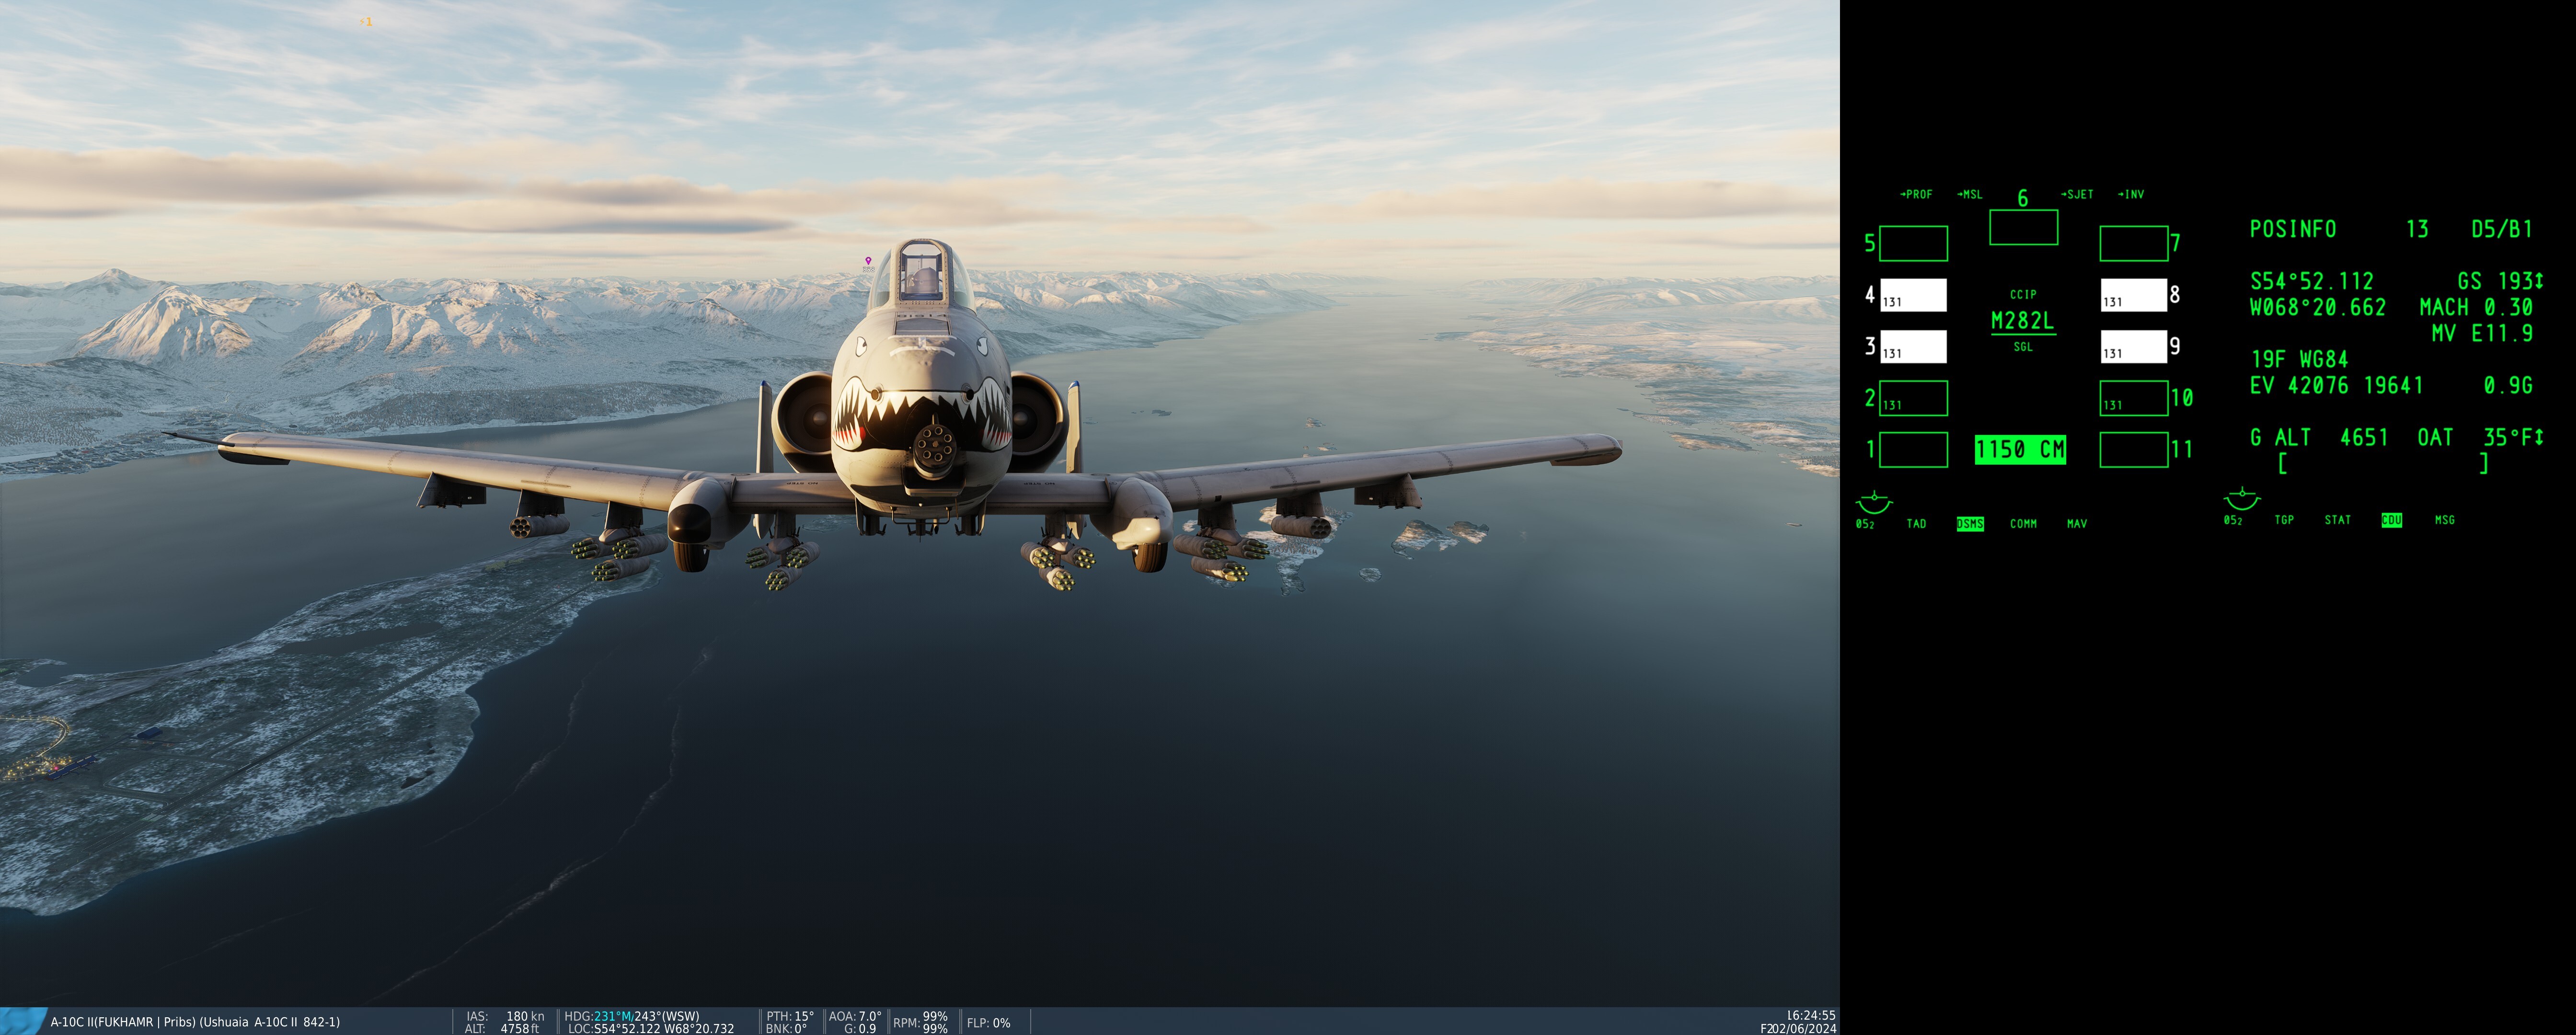Select empty weapon station 5 box
Viewport: 2576px width, 1035px height.
coord(1913,243)
